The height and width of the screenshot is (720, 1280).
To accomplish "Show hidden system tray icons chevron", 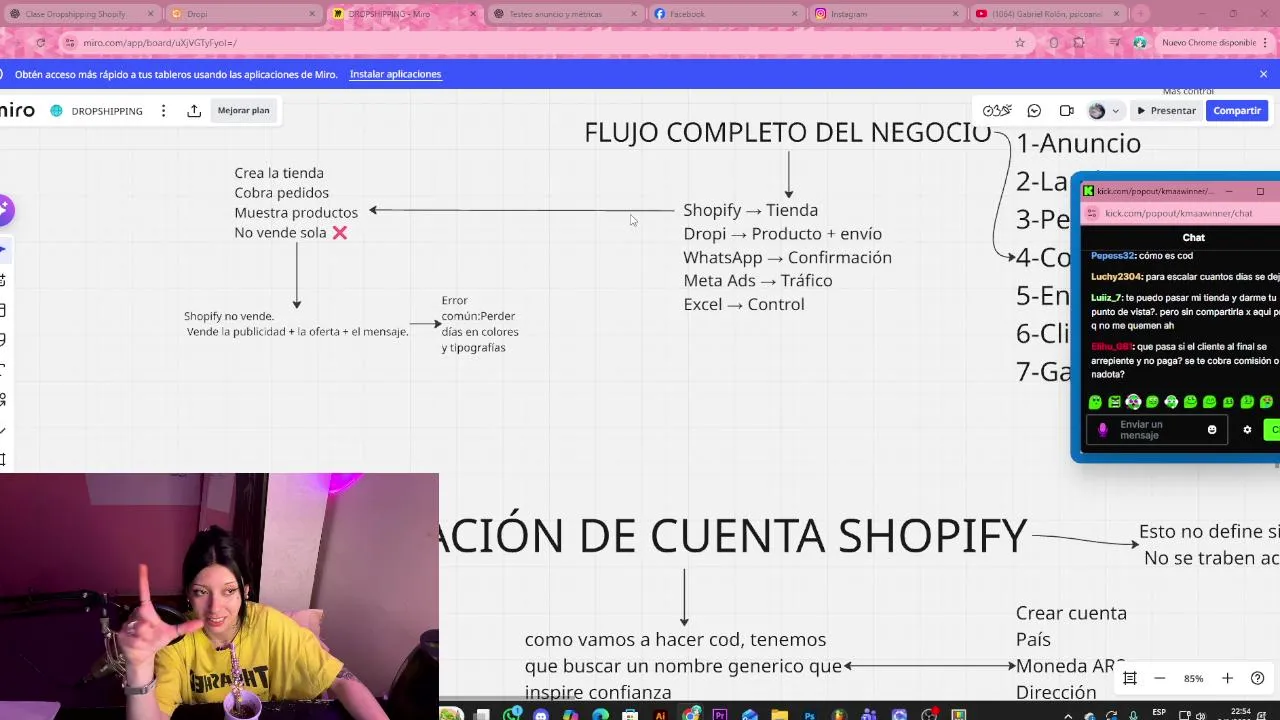I will click(1068, 716).
